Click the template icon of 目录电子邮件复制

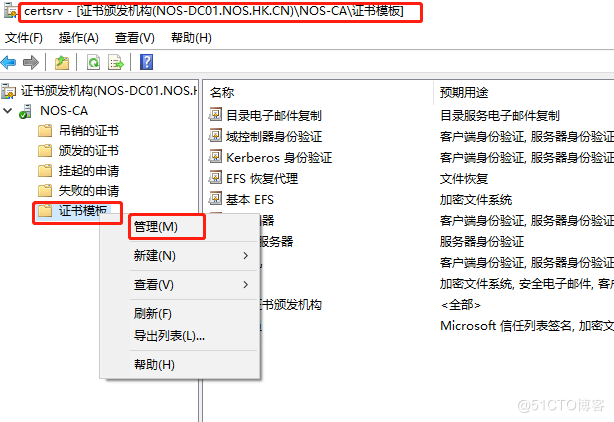[215, 114]
